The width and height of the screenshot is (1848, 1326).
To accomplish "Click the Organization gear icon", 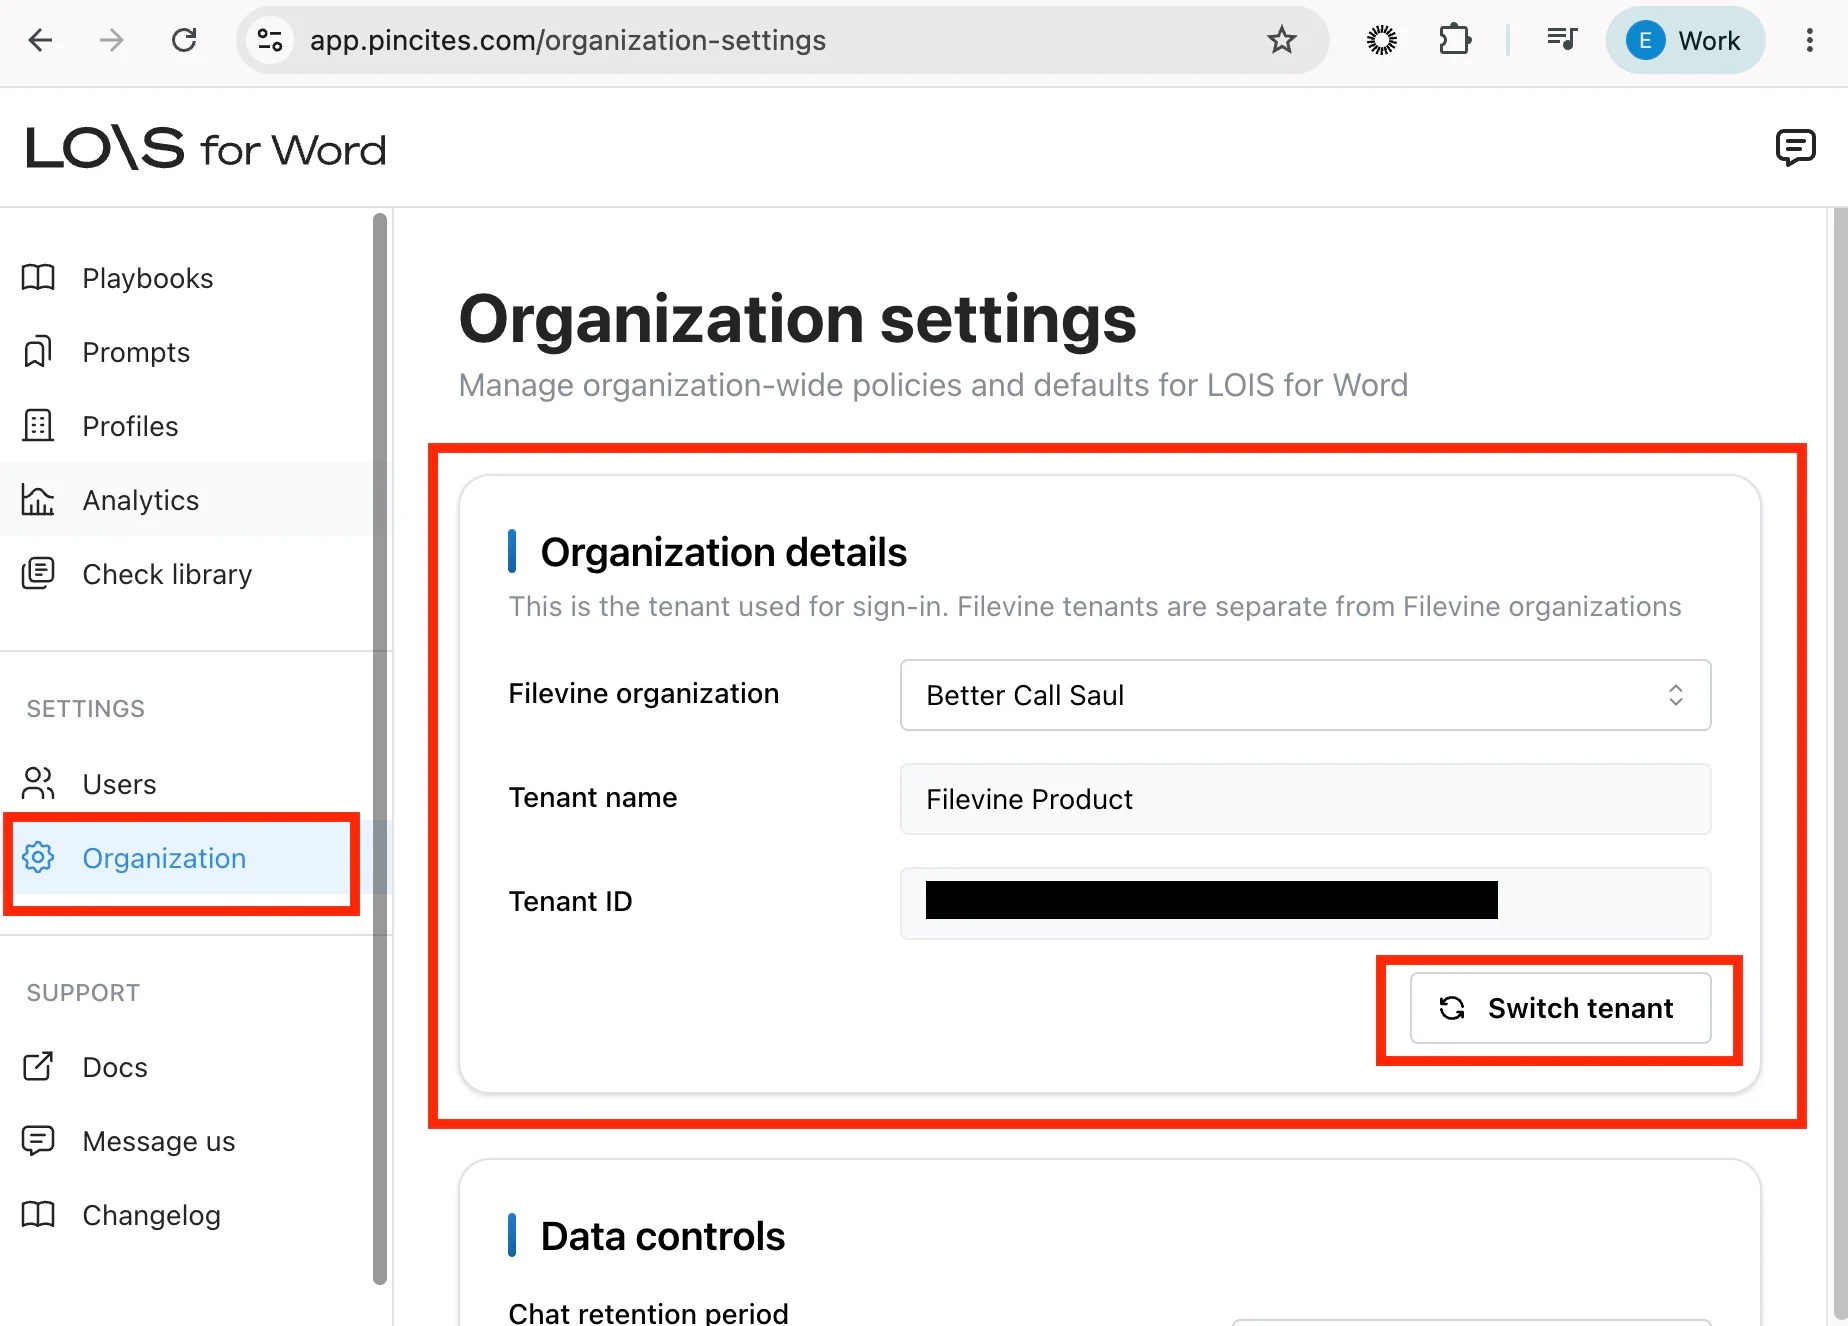I will (x=38, y=858).
